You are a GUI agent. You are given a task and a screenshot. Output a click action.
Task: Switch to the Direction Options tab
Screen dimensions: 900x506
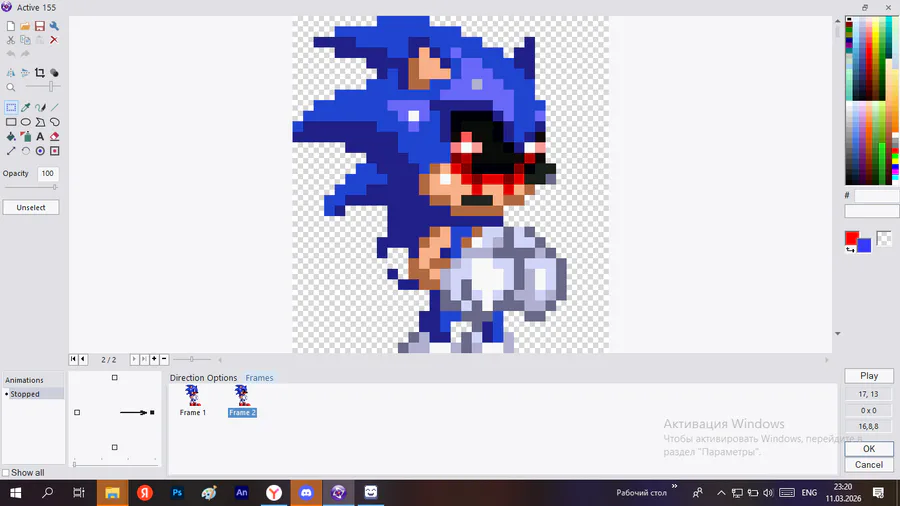pyautogui.click(x=203, y=377)
